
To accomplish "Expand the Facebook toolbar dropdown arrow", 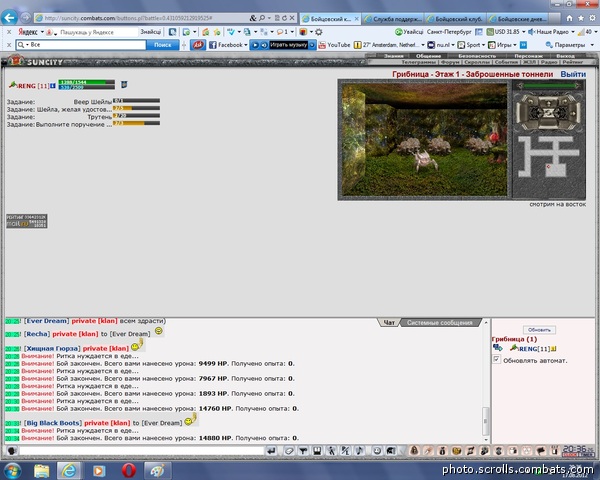I will point(246,45).
